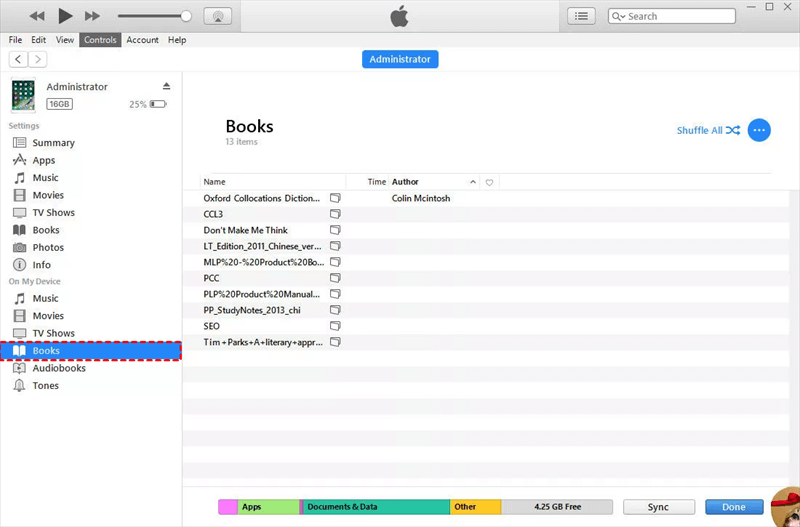
Task: Open the Controls menu
Action: [x=100, y=40]
